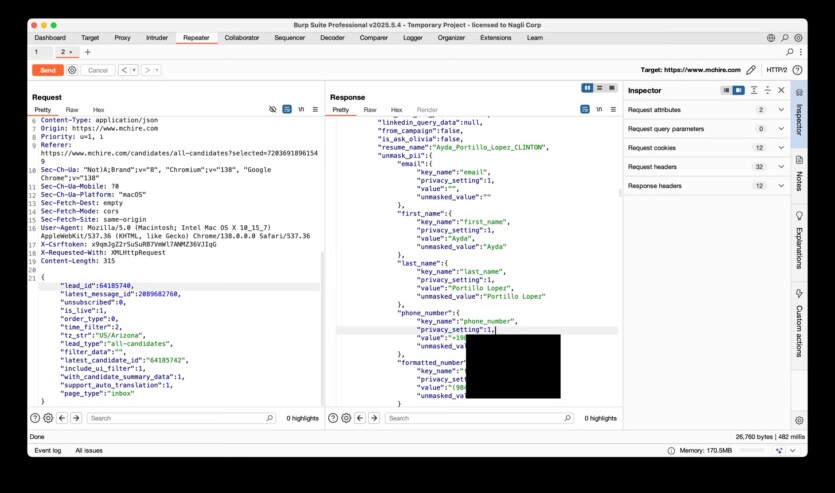Select top-bottom split layout
Image resolution: width=835 pixels, height=493 pixels.
[600, 88]
